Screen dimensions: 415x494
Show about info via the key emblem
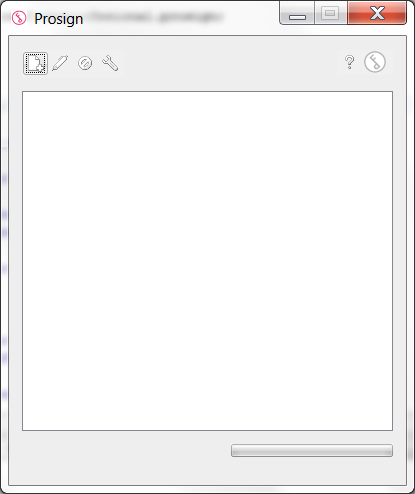pyautogui.click(x=375, y=62)
